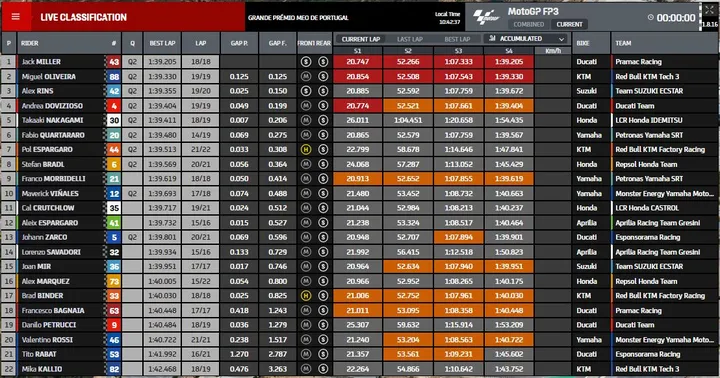Image resolution: width=720 pixels, height=378 pixels.
Task: Click the accumulated chart icon
Action: pos(493,39)
